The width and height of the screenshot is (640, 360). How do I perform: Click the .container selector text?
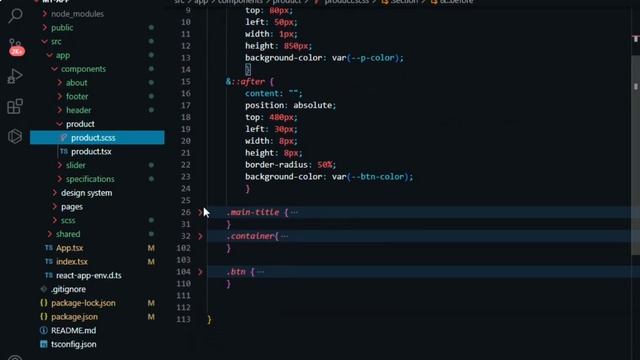tap(250, 236)
